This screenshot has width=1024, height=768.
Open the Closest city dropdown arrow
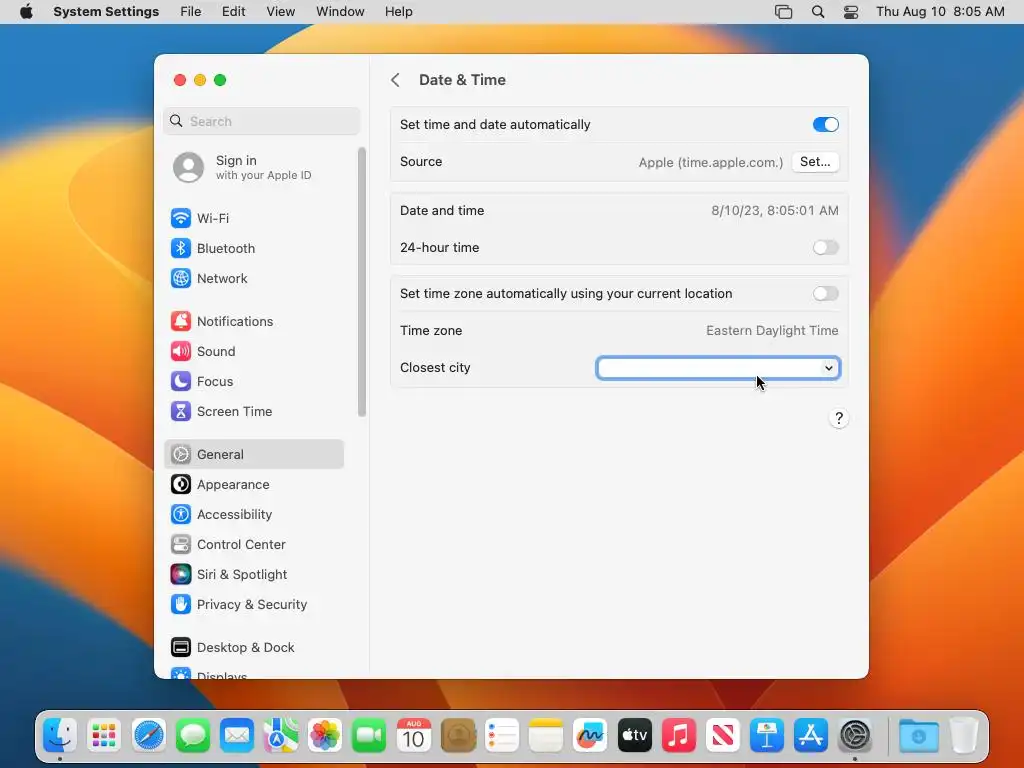(829, 368)
